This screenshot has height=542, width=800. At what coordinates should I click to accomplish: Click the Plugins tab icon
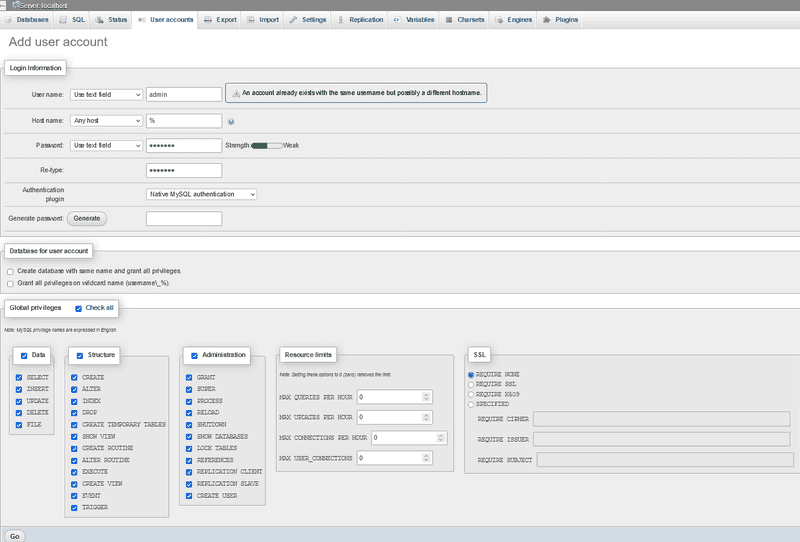click(546, 20)
